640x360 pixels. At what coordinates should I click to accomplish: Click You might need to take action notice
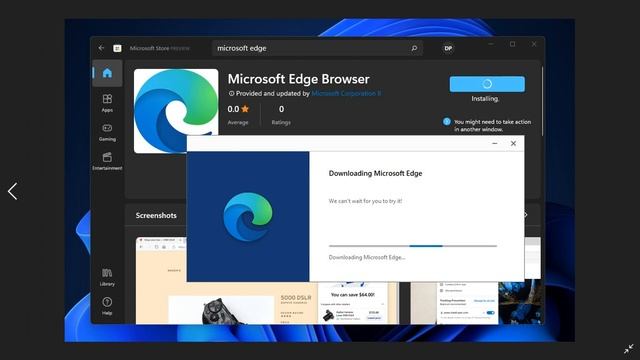(492, 125)
